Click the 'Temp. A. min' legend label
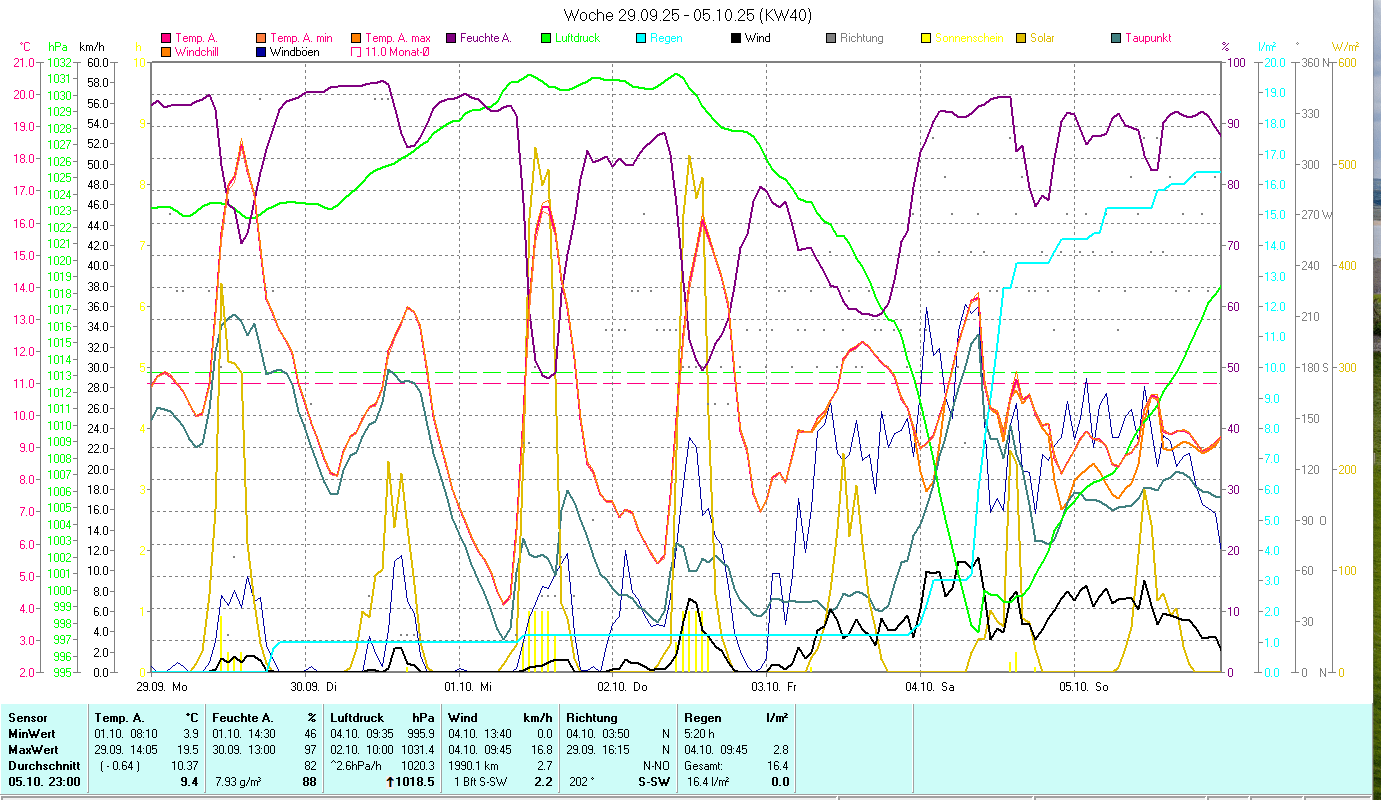 point(301,38)
